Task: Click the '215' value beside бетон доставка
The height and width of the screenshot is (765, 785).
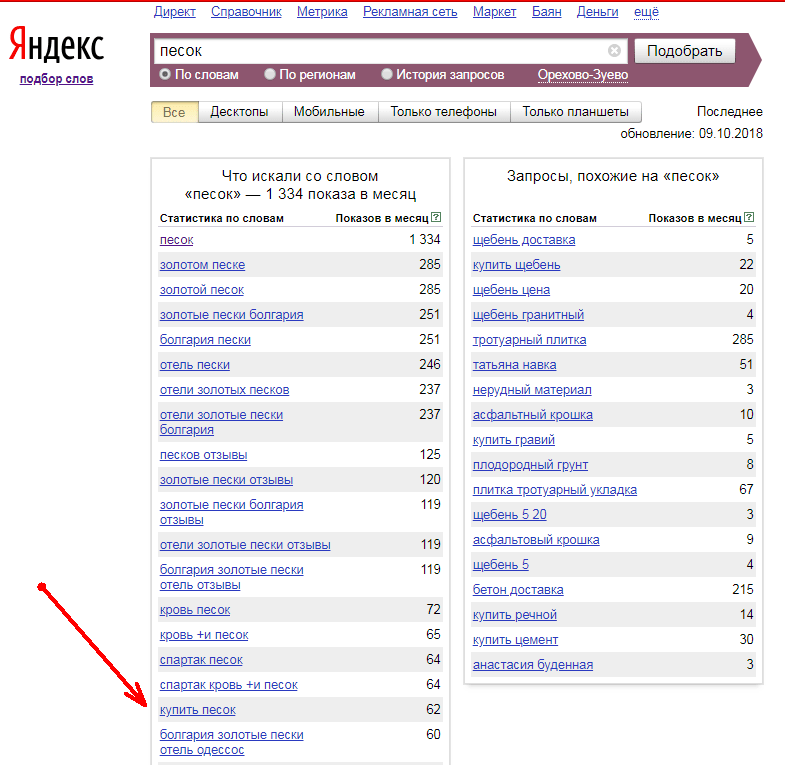Action: pyautogui.click(x=742, y=589)
